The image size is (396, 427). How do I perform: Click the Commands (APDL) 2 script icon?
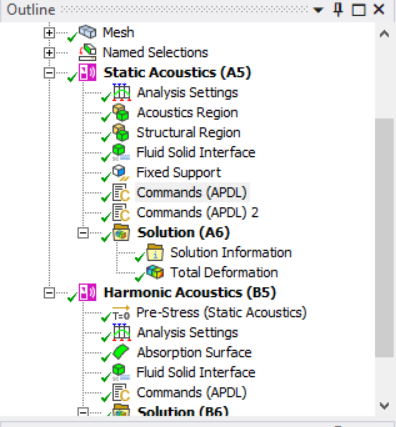121,212
